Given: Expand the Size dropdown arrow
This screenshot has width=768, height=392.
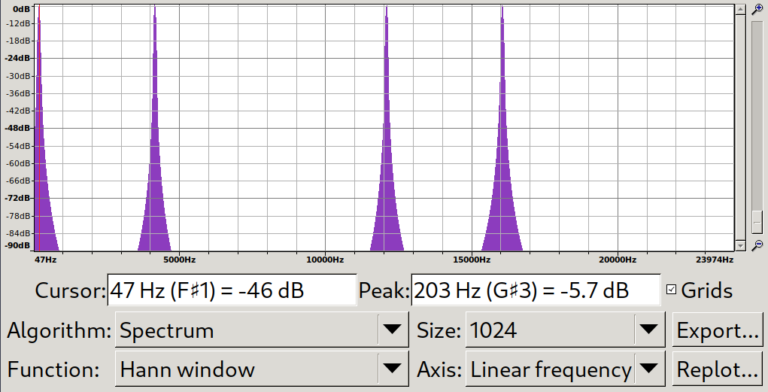Looking at the screenshot, I should 649,330.
